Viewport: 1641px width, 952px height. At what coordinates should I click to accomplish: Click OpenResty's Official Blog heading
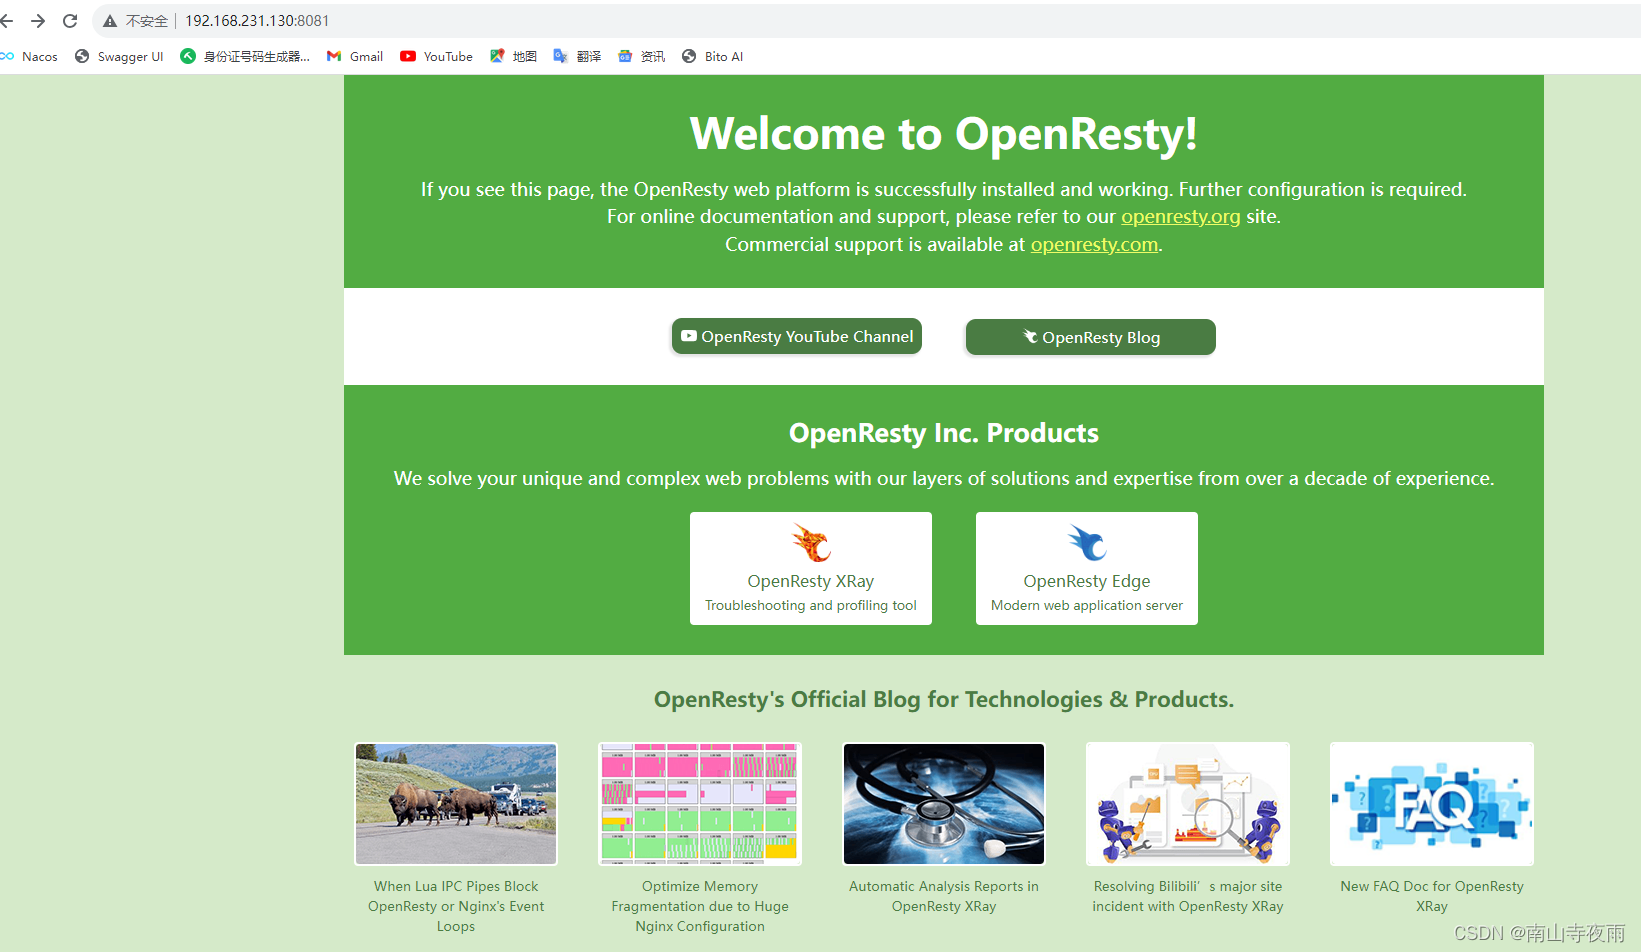coord(944,699)
